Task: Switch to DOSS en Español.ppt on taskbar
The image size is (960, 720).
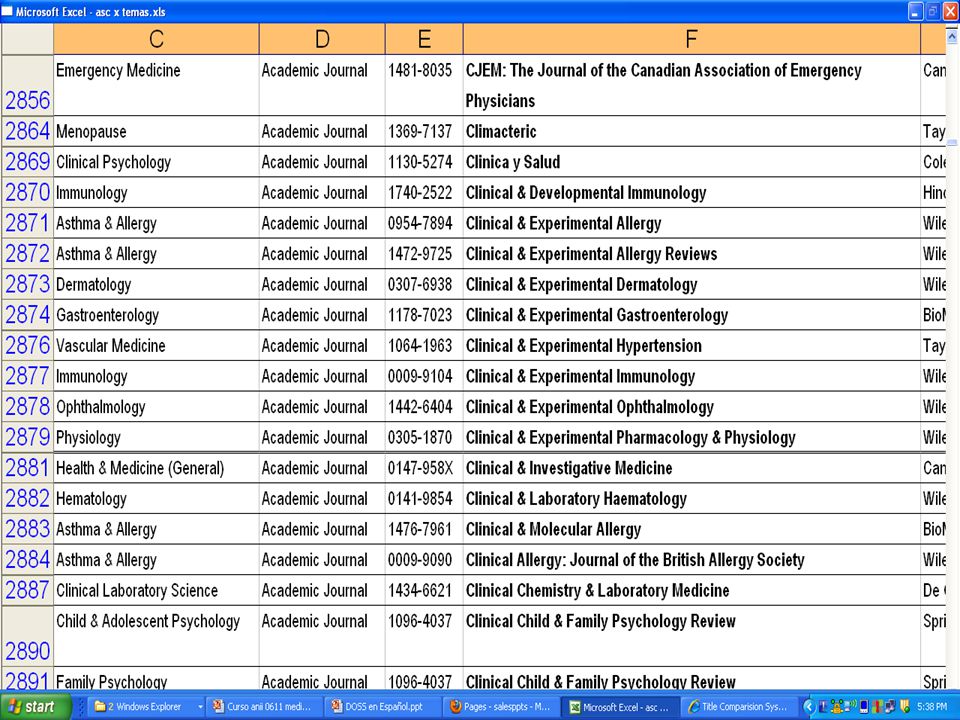Action: [x=383, y=707]
